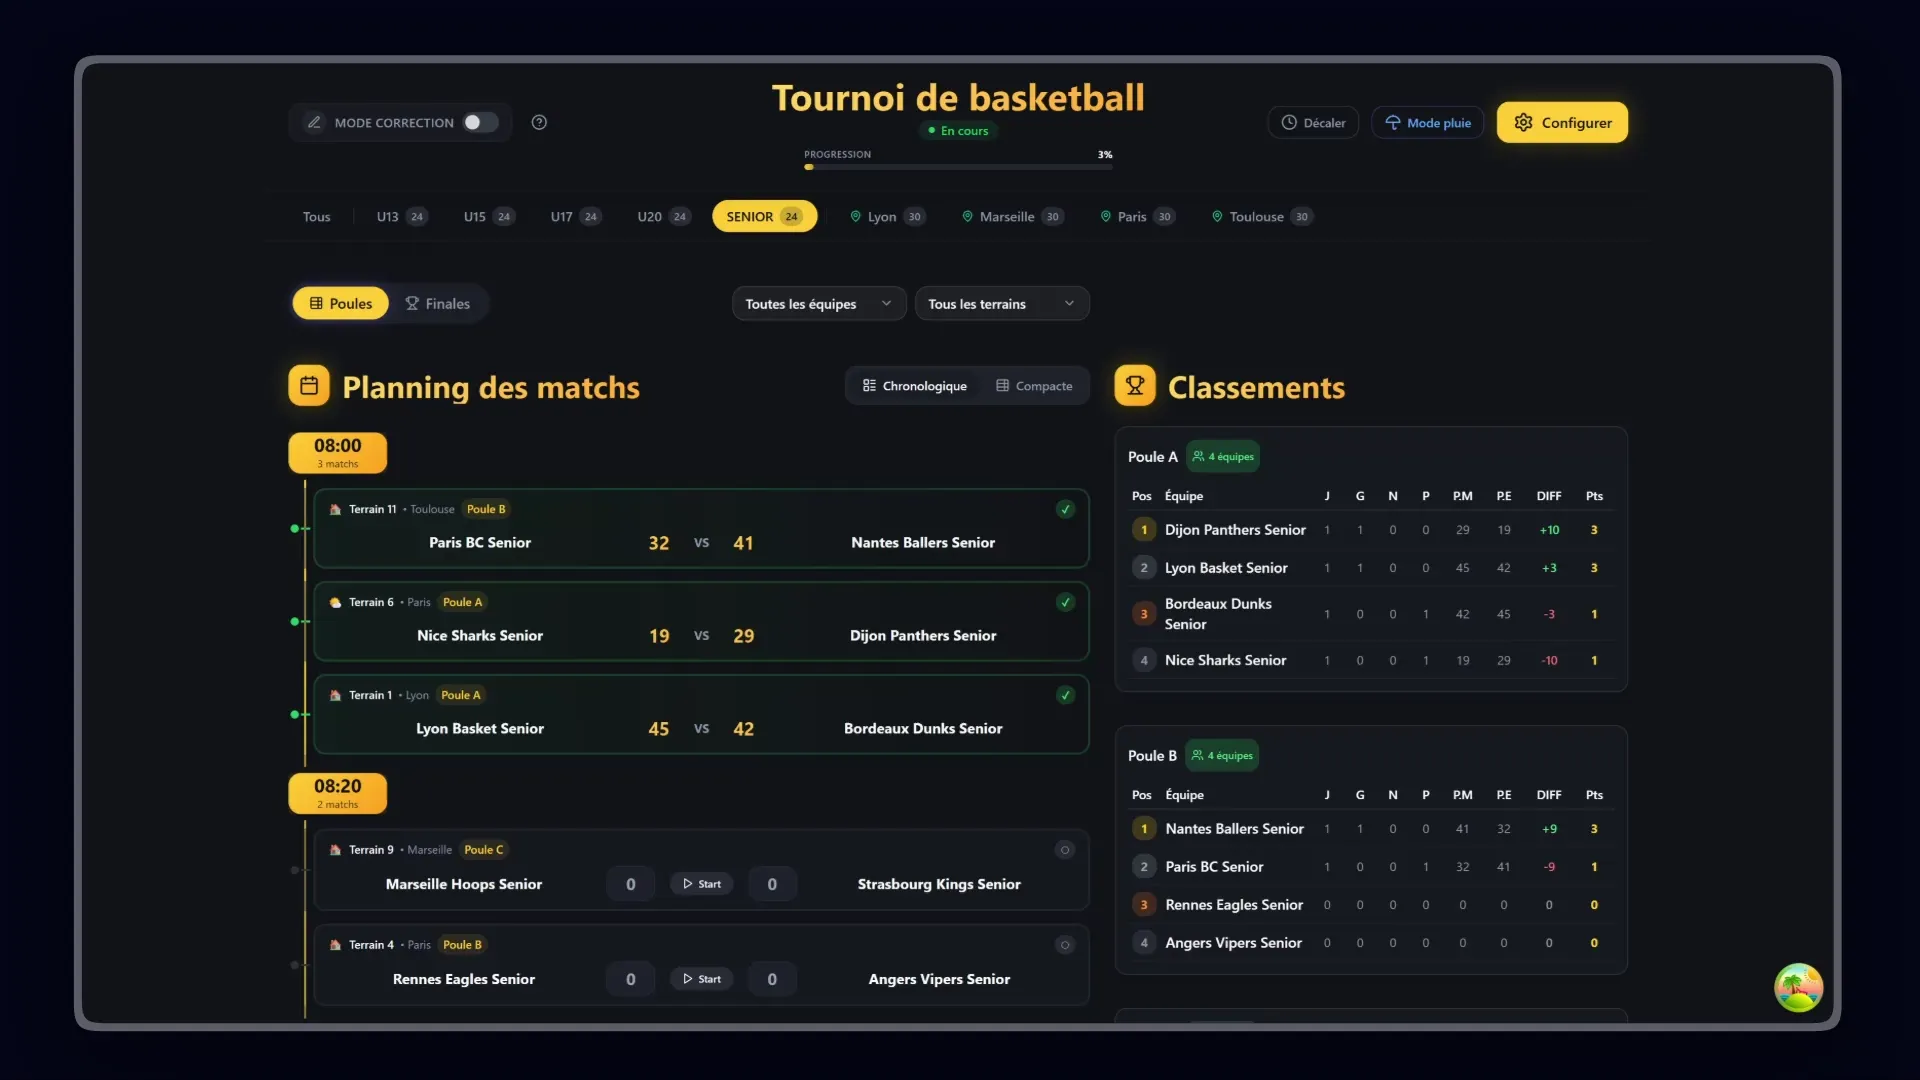Screen dimensions: 1920x1080
Task: Click the trophy icon beside Classements
Action: pyautogui.click(x=1135, y=386)
